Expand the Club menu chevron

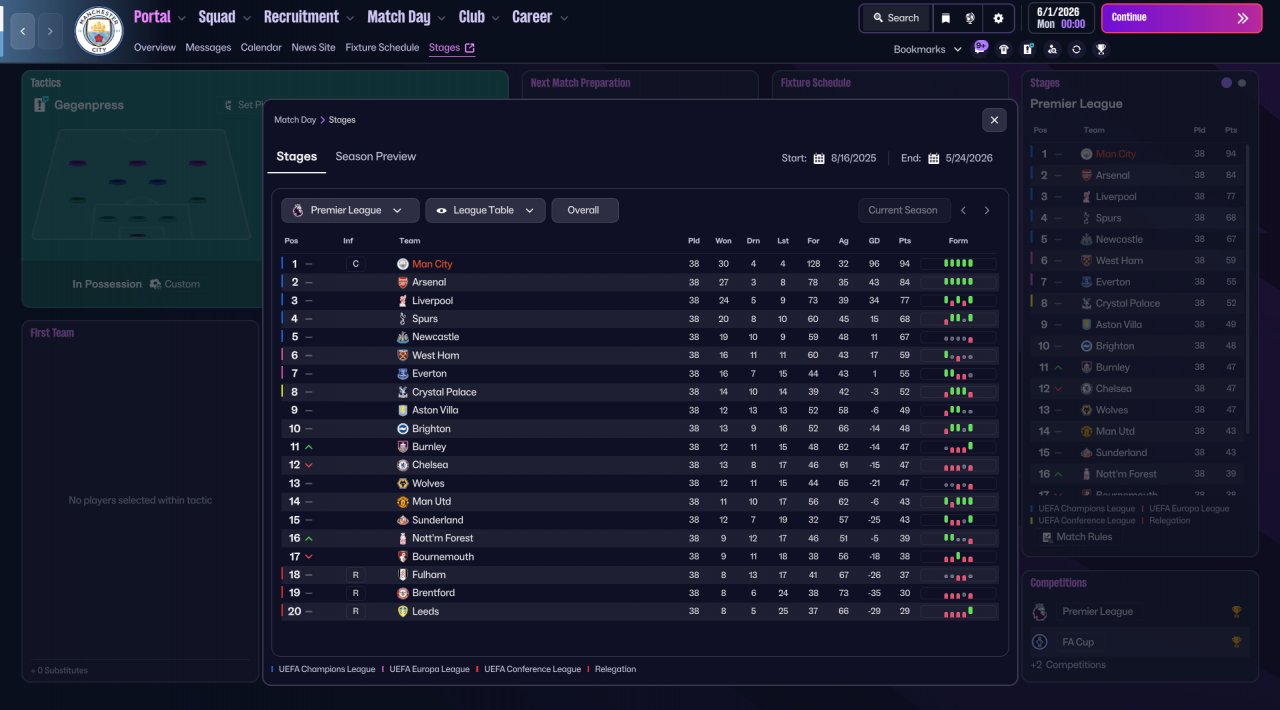[496, 18]
